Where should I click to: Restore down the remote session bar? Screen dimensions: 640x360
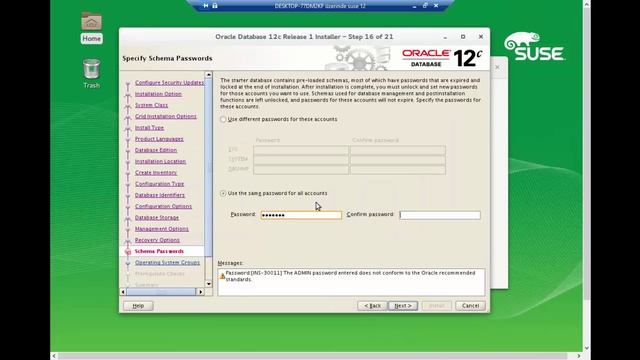coord(425,6)
